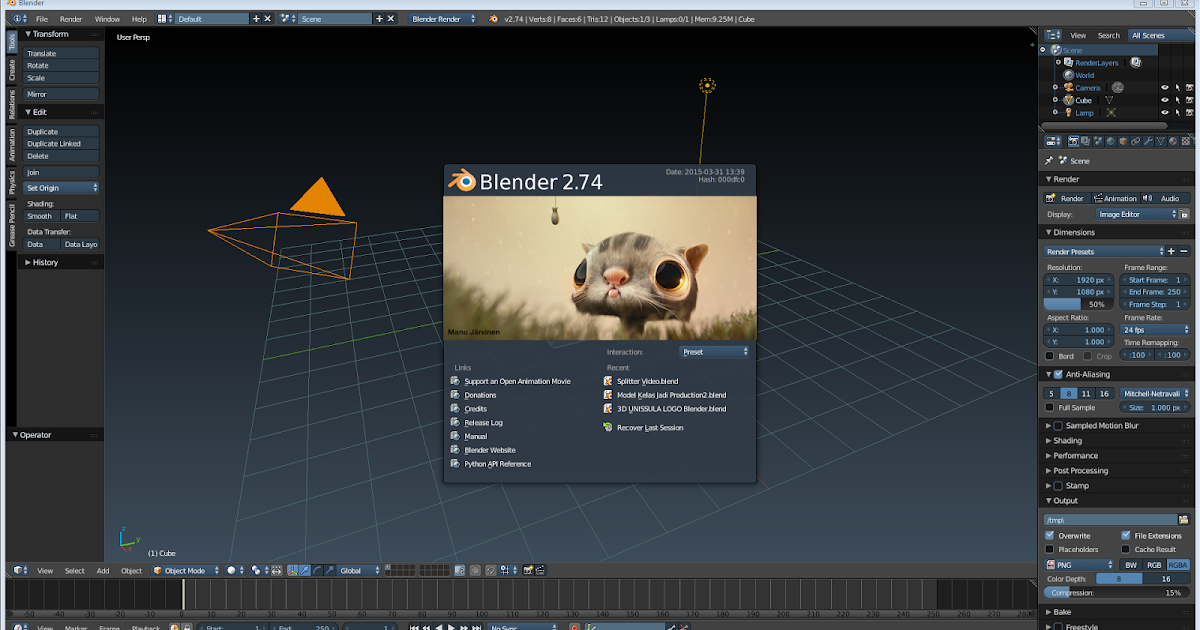Switch to Render properties camera icon
1200x630 pixels.
[1073, 140]
